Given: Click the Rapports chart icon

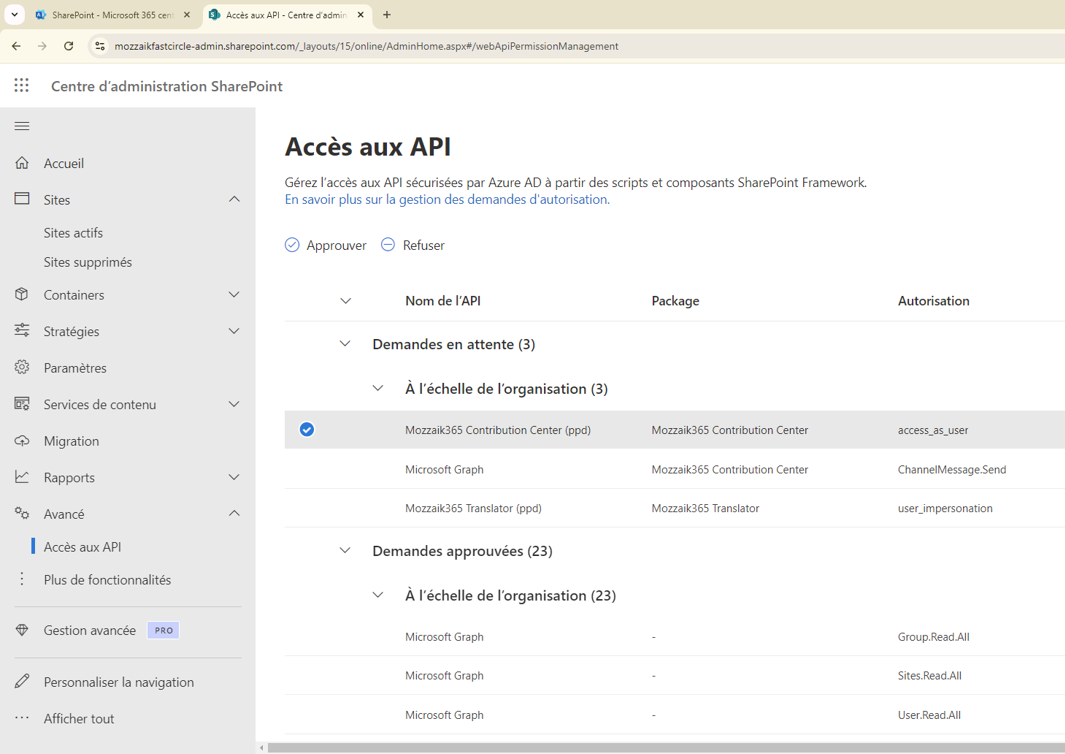Looking at the screenshot, I should click(22, 477).
